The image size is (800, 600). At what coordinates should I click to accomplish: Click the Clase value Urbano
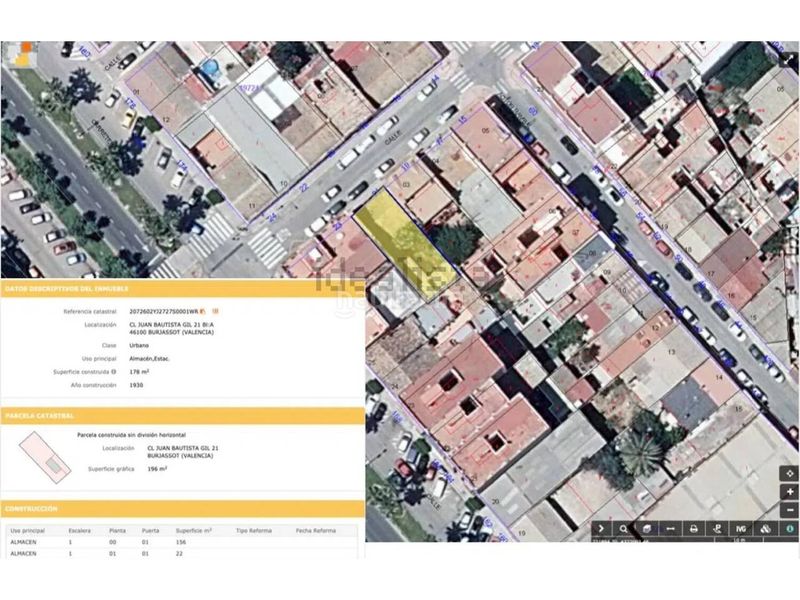139,345
